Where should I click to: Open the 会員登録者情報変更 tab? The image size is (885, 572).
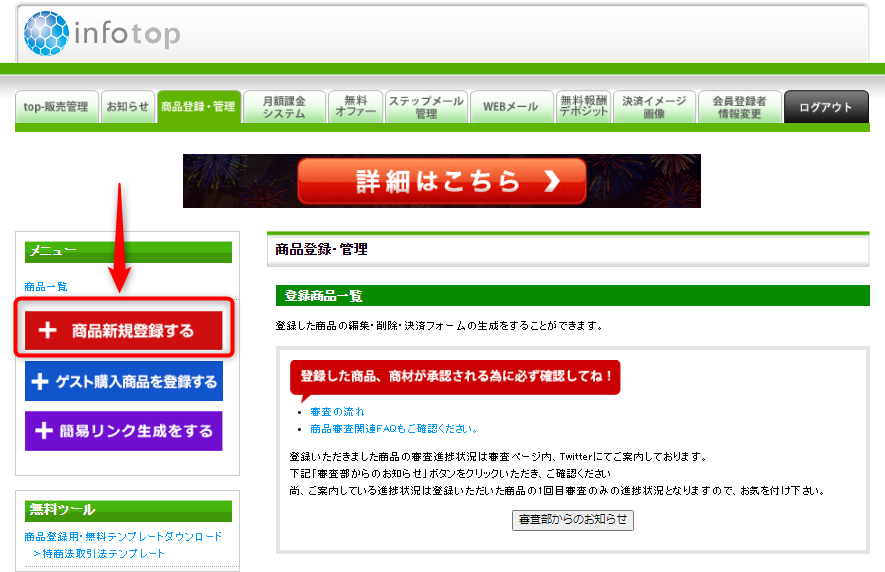pos(739,107)
